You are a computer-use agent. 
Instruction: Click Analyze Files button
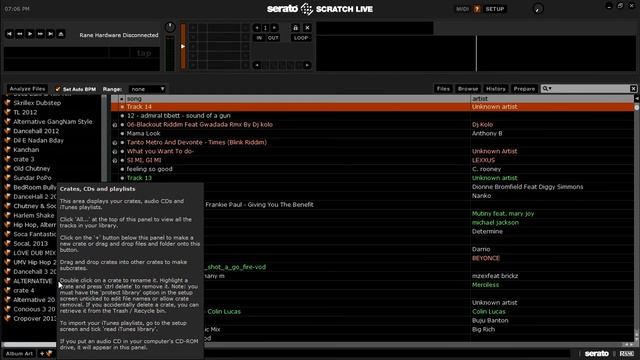click(27, 89)
